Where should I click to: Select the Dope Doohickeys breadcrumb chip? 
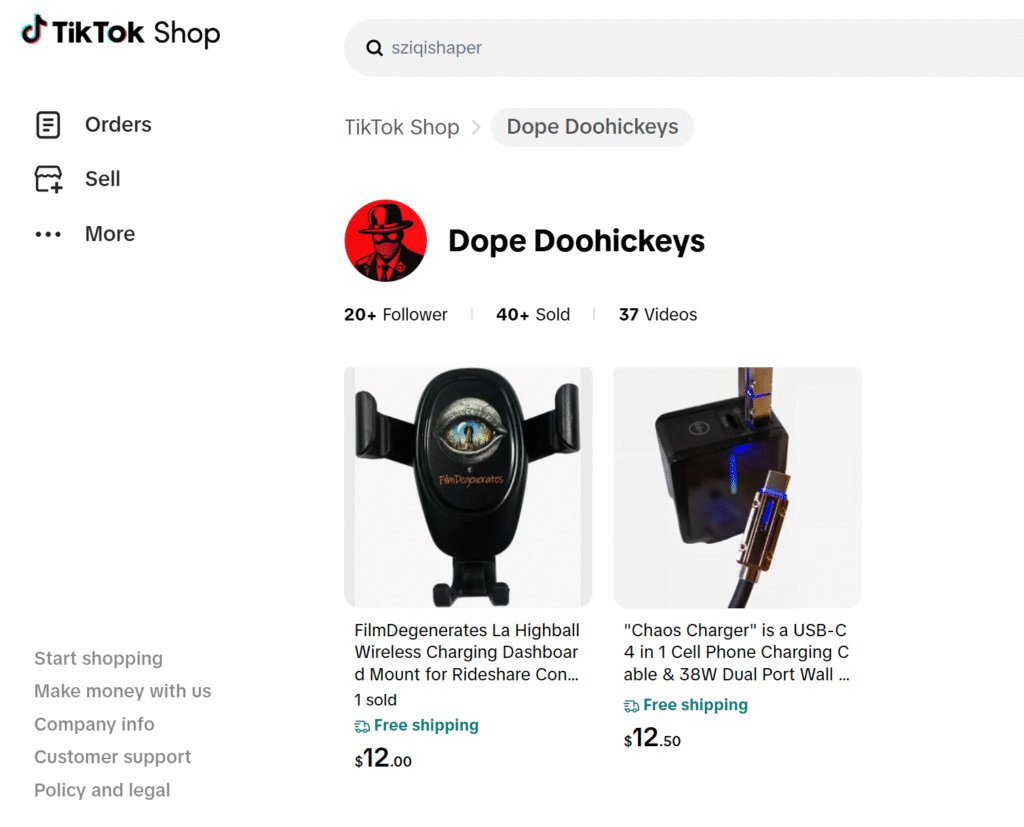pos(592,127)
